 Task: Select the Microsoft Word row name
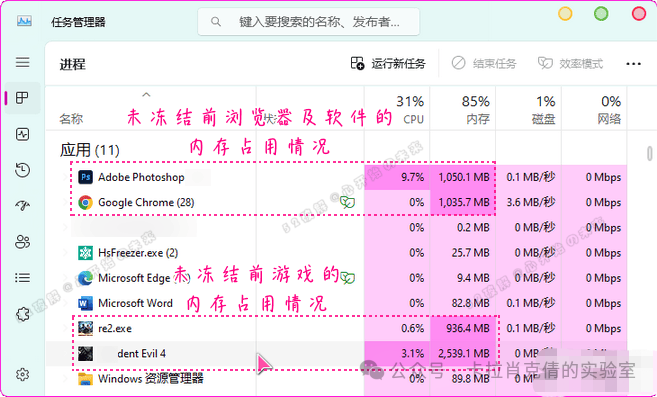(135, 303)
